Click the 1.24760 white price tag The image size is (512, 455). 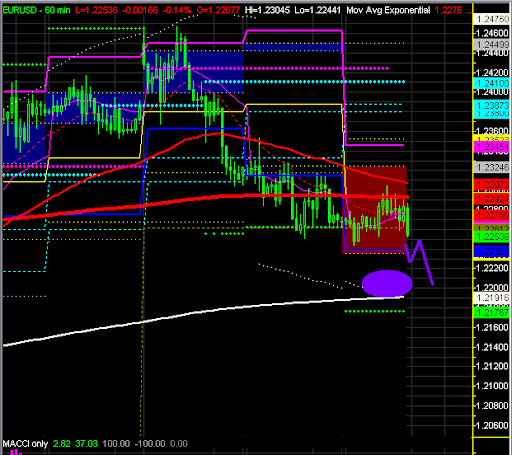click(x=492, y=19)
